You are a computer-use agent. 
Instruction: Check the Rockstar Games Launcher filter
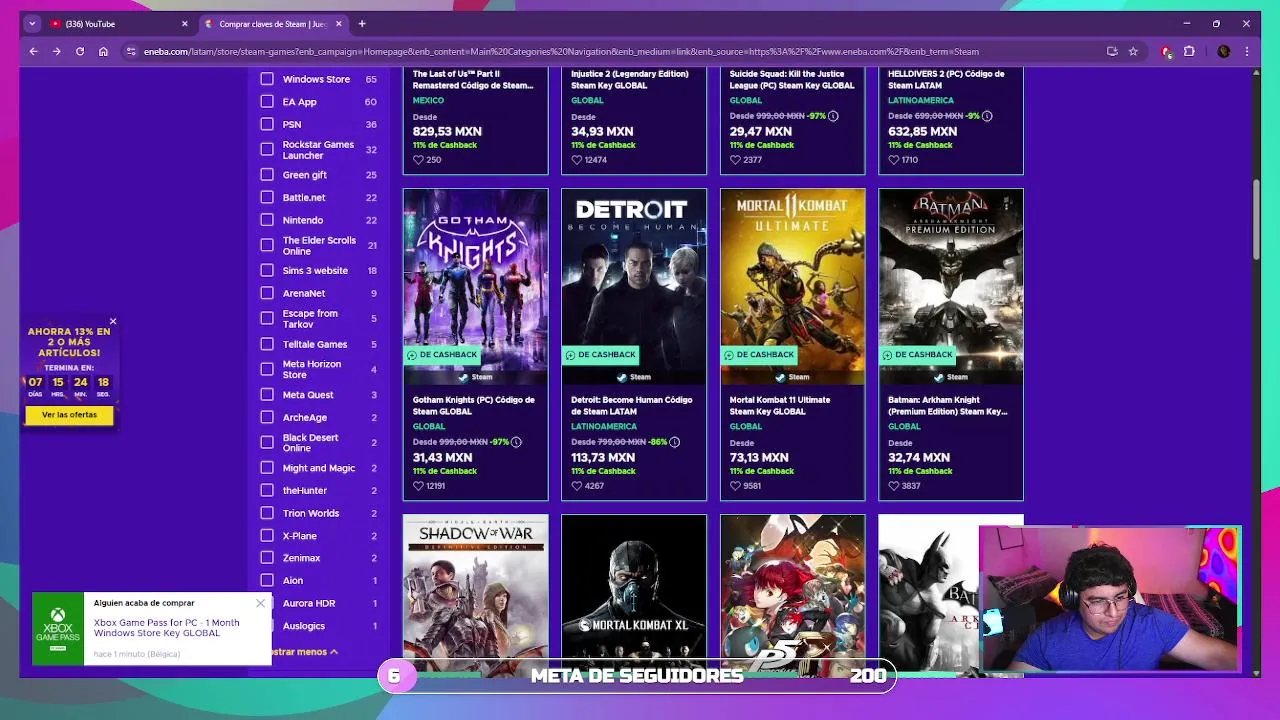267,149
